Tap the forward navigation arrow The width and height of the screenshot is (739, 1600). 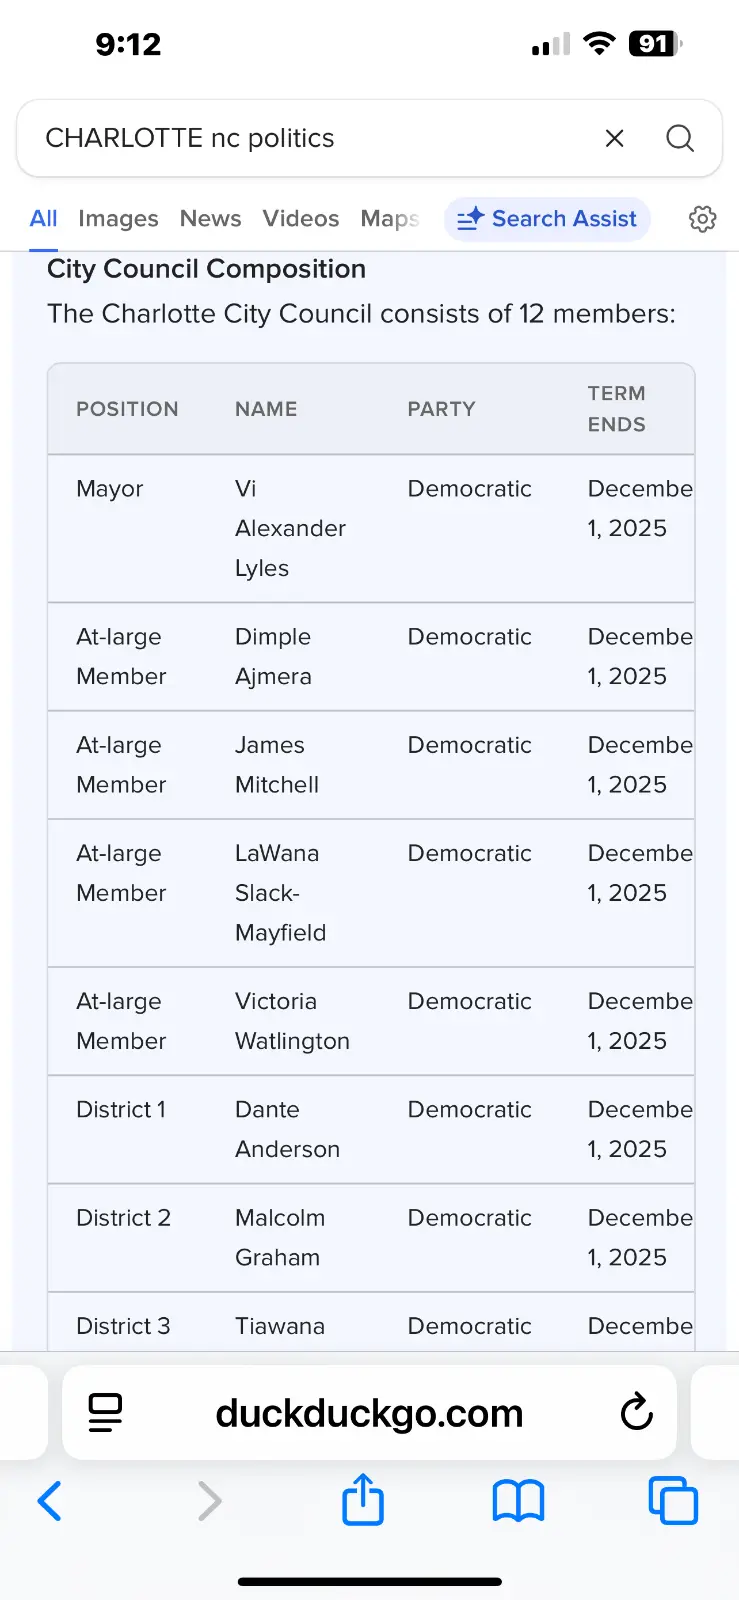[209, 1501]
